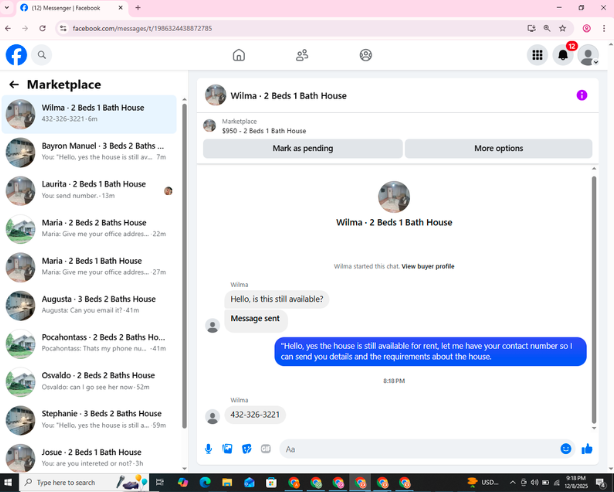
Task: Open File Explorer from the taskbar
Action: point(227,483)
